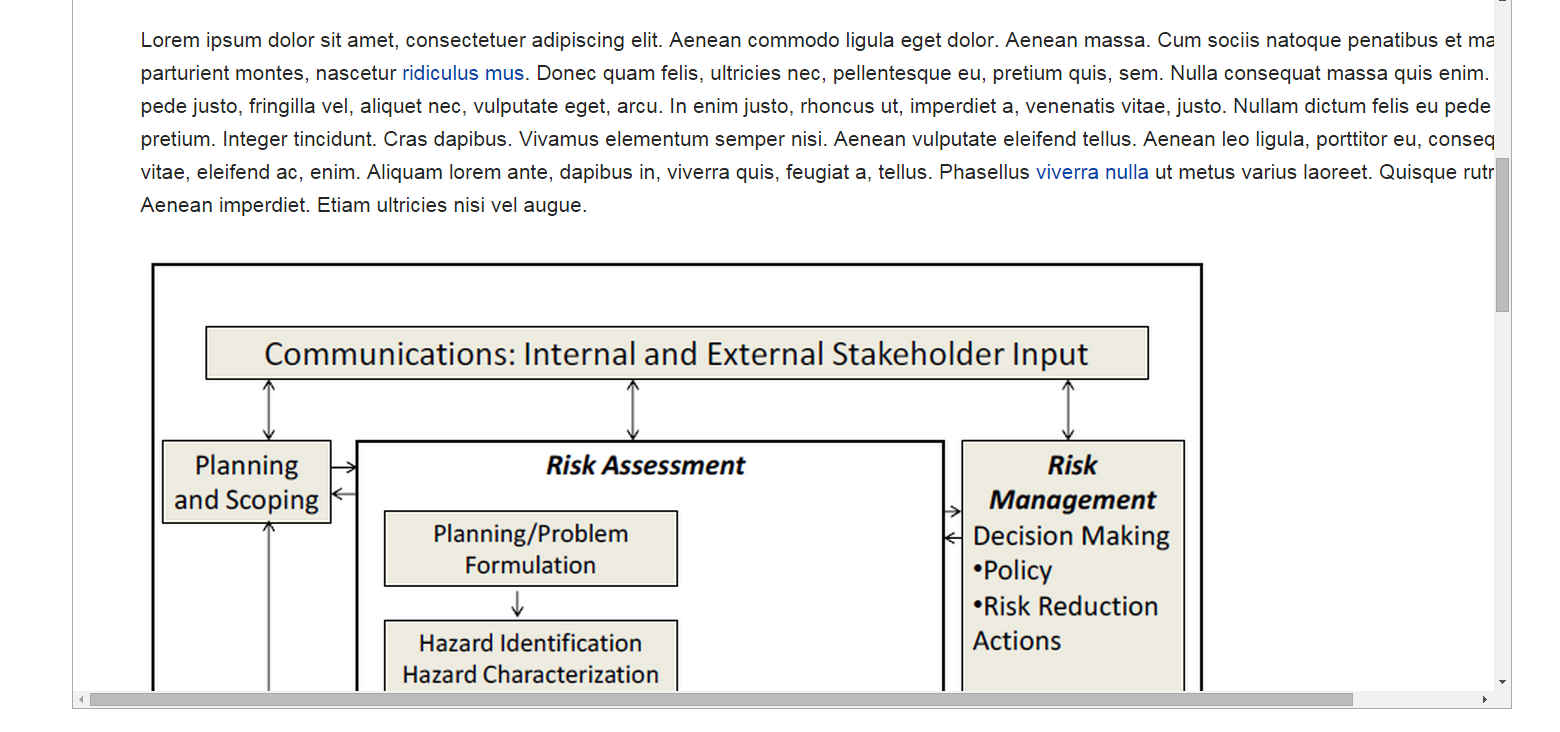Click the Policy bullet in Risk Management
The image size is (1560, 732).
tap(1012, 571)
